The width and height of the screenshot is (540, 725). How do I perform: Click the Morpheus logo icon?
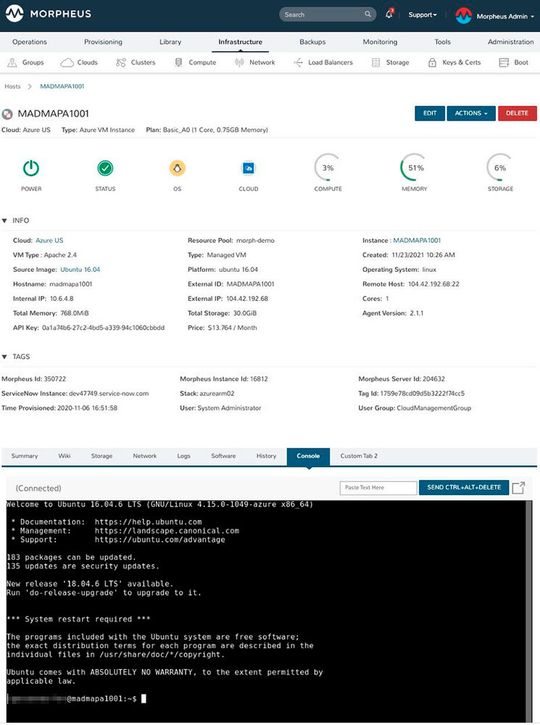14,14
